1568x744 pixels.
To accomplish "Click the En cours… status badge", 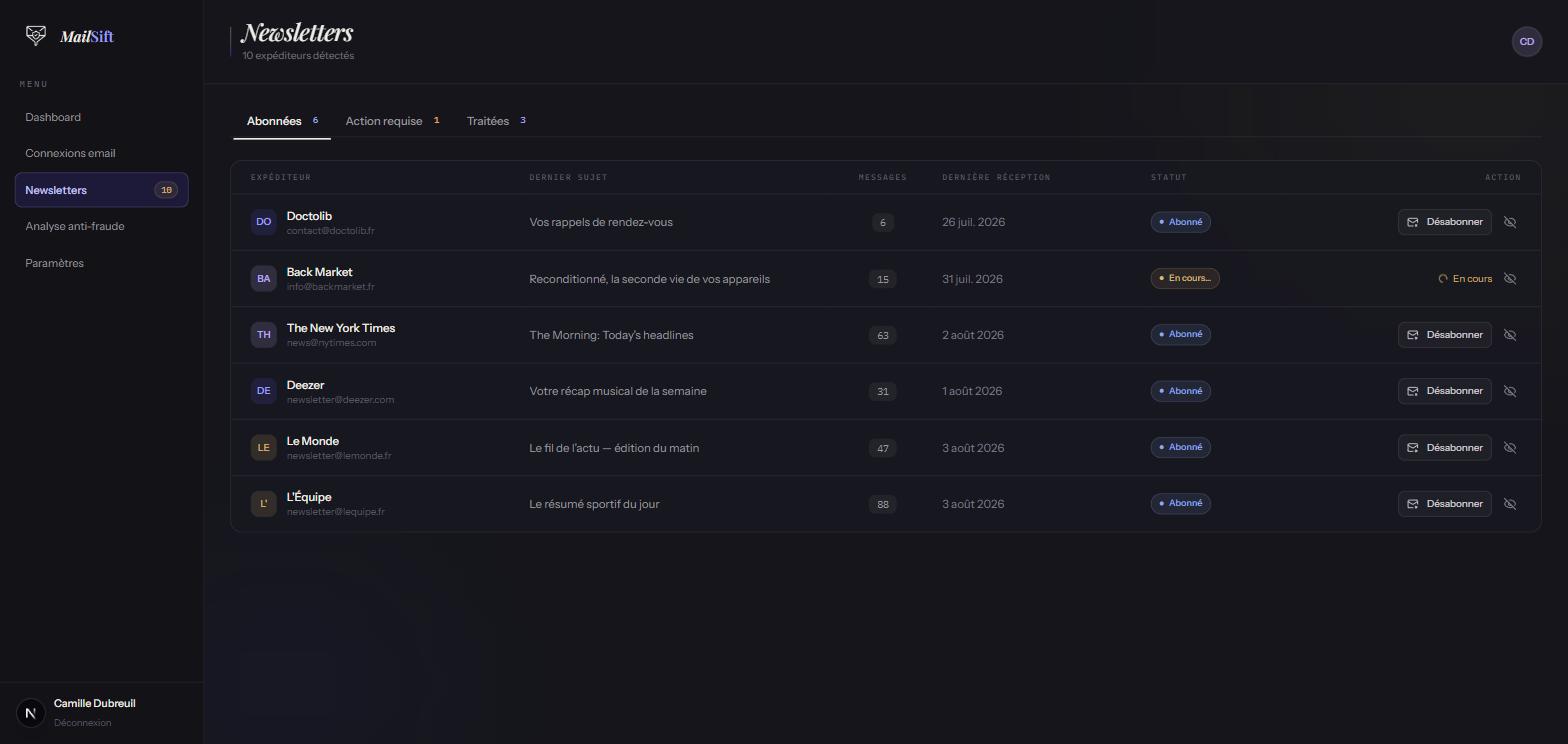I will [x=1184, y=278].
